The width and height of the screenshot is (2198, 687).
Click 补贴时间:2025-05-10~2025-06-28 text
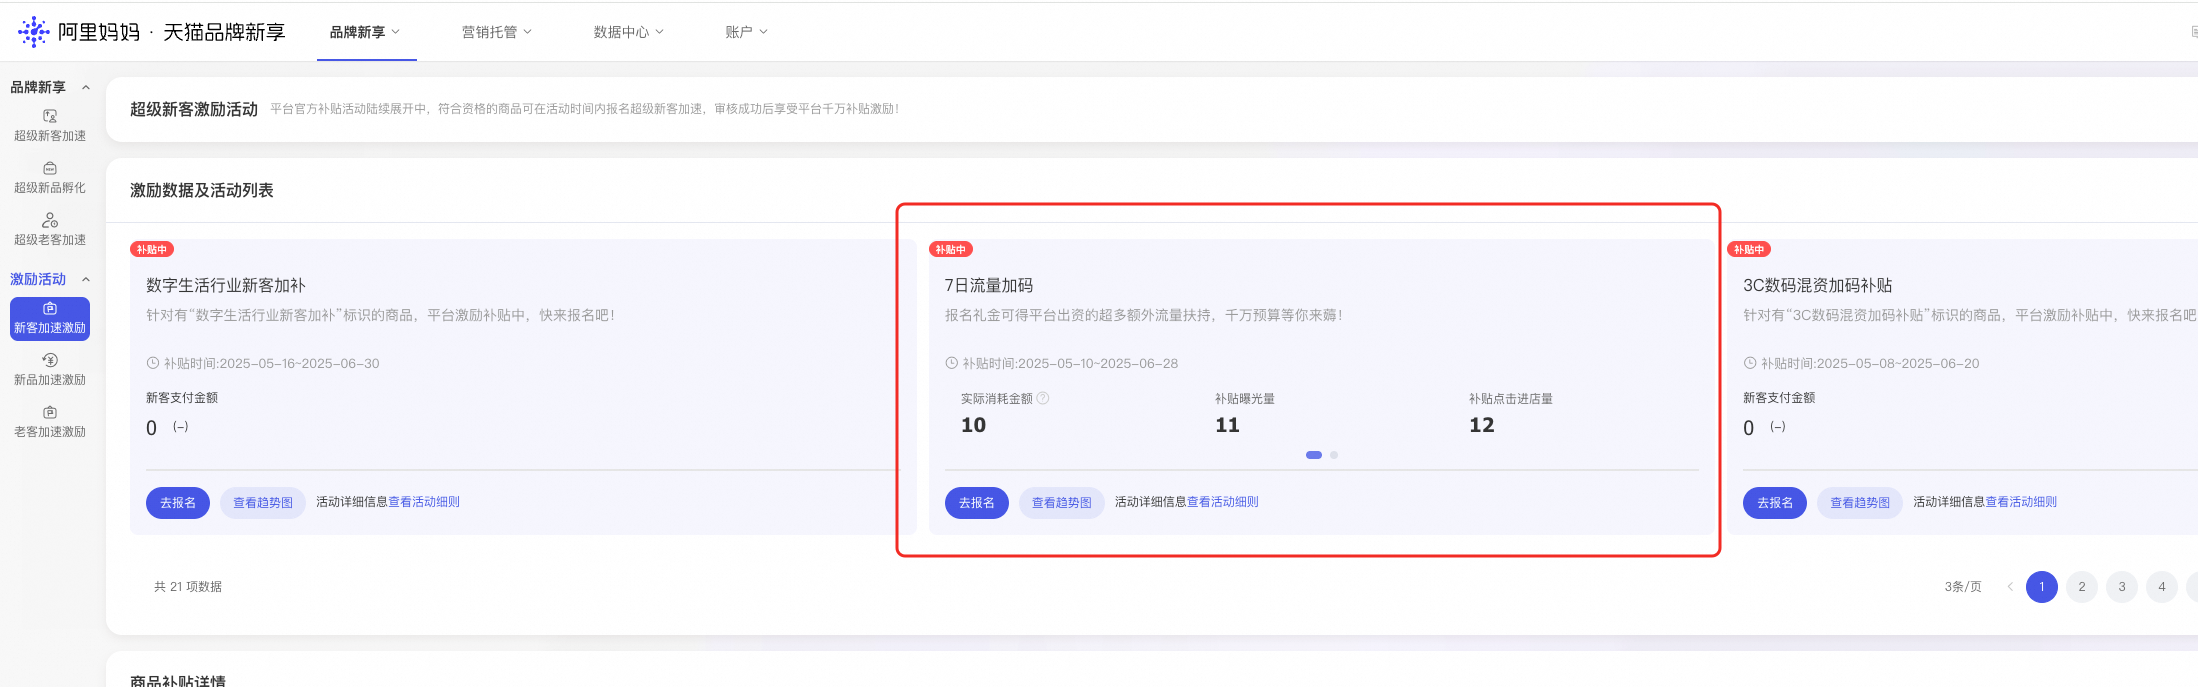[x=1070, y=363]
